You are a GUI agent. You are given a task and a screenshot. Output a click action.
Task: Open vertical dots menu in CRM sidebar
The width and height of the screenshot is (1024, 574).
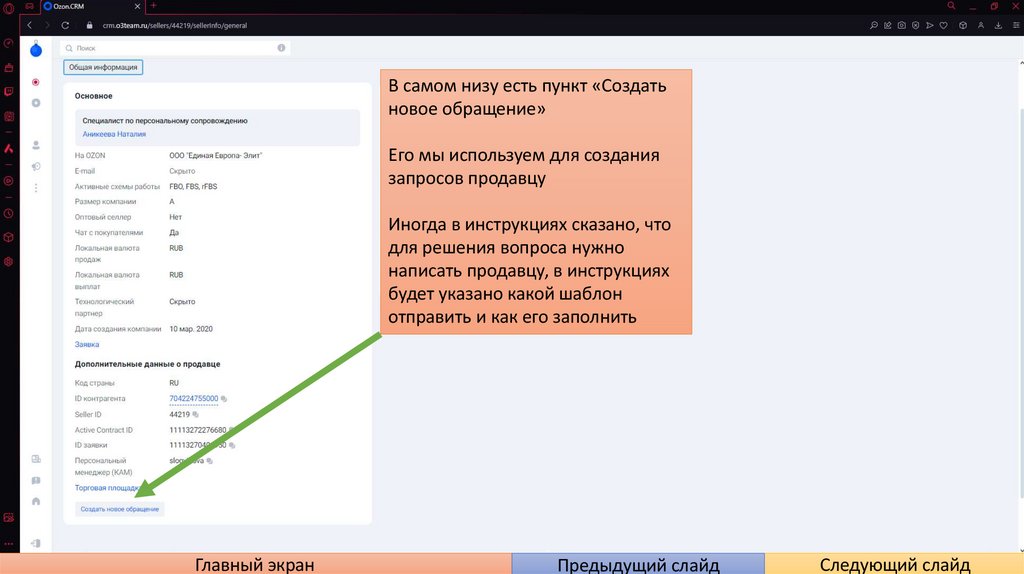[36, 188]
